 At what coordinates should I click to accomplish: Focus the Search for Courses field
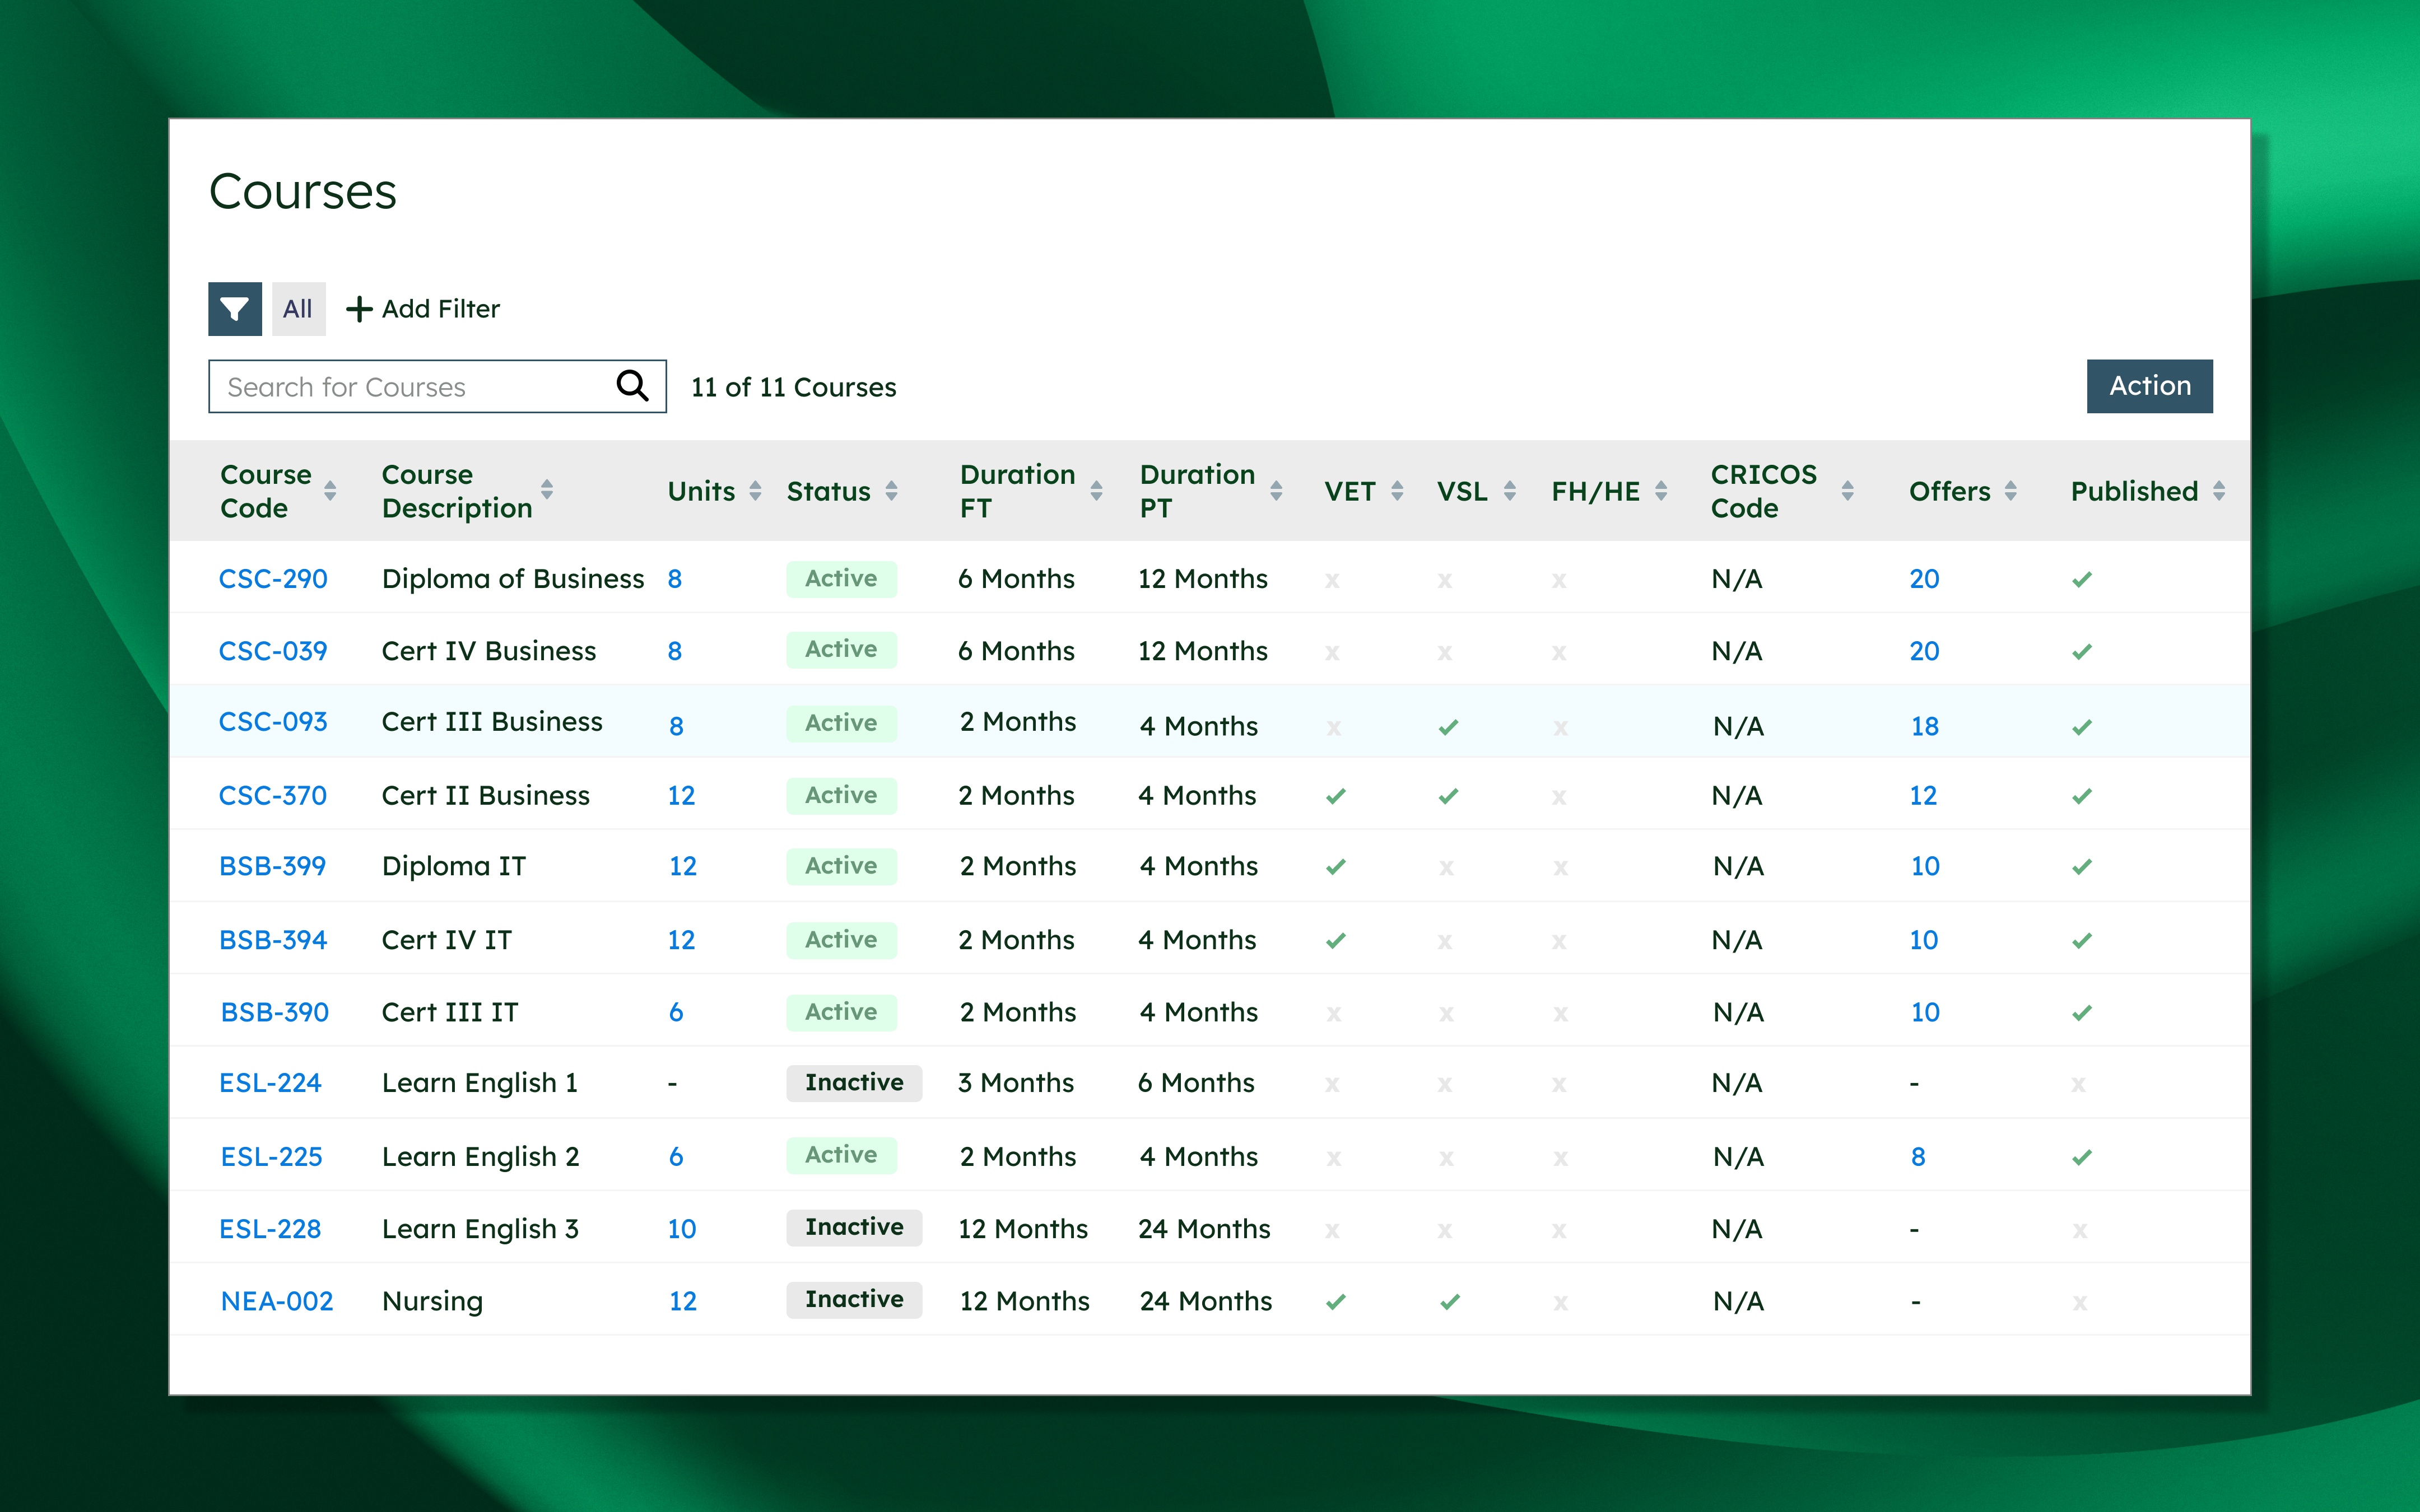coord(437,386)
